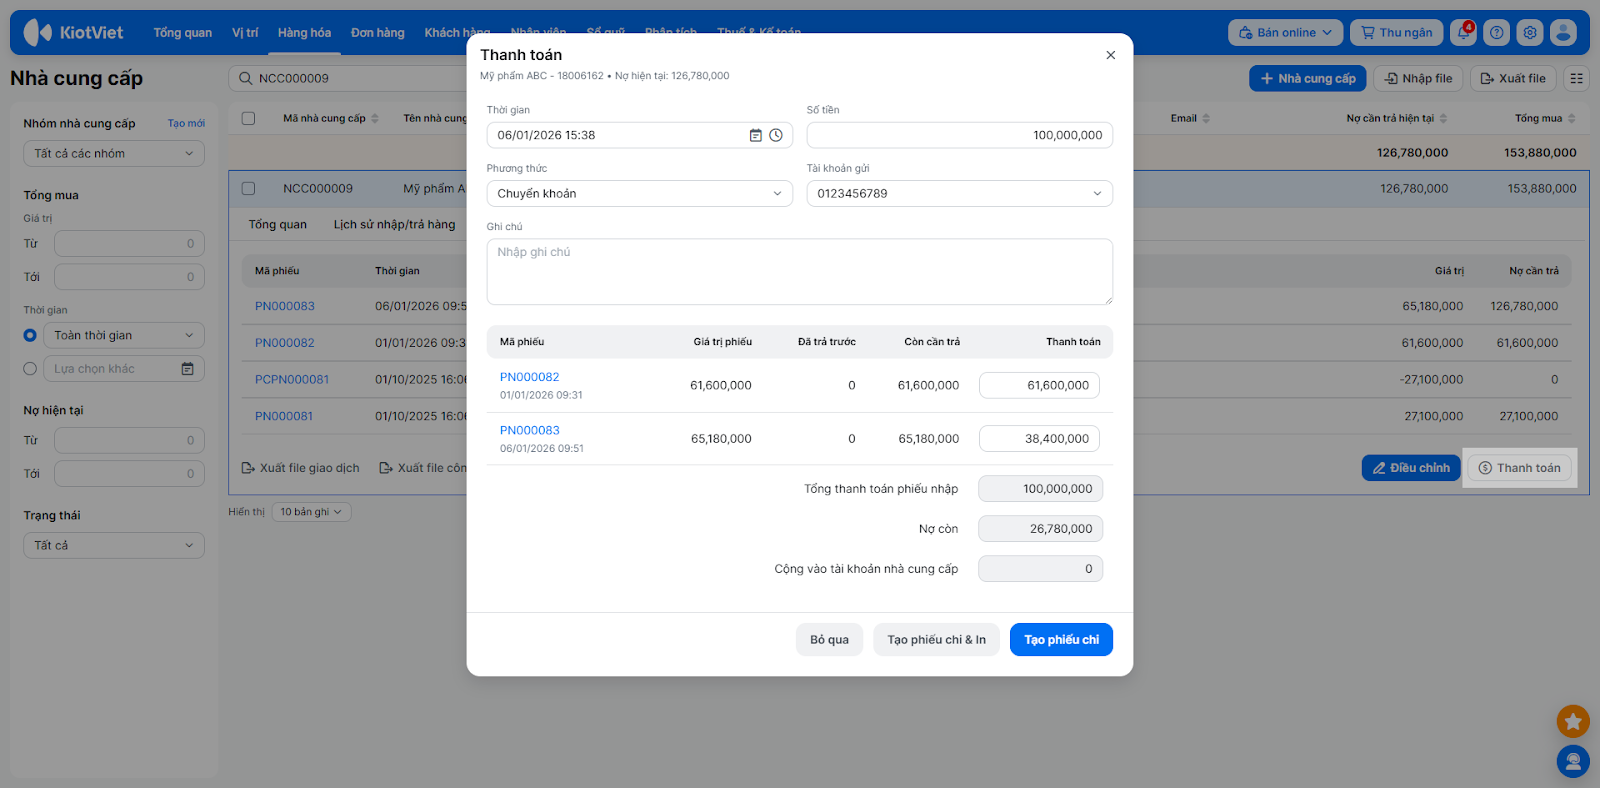Open the Tổng quan menu
This screenshot has width=1600, height=788.
(x=183, y=33)
